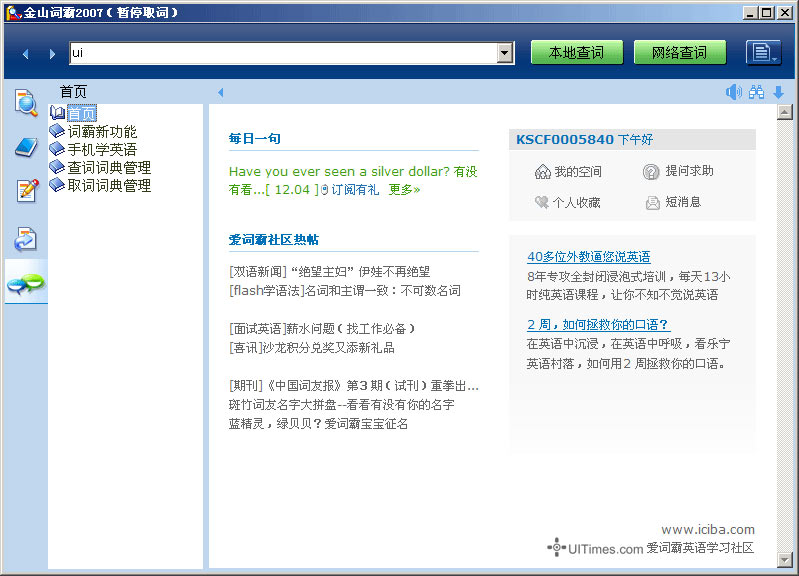
Task: Select the notepad with pencil sidebar icon
Action: pyautogui.click(x=28, y=191)
